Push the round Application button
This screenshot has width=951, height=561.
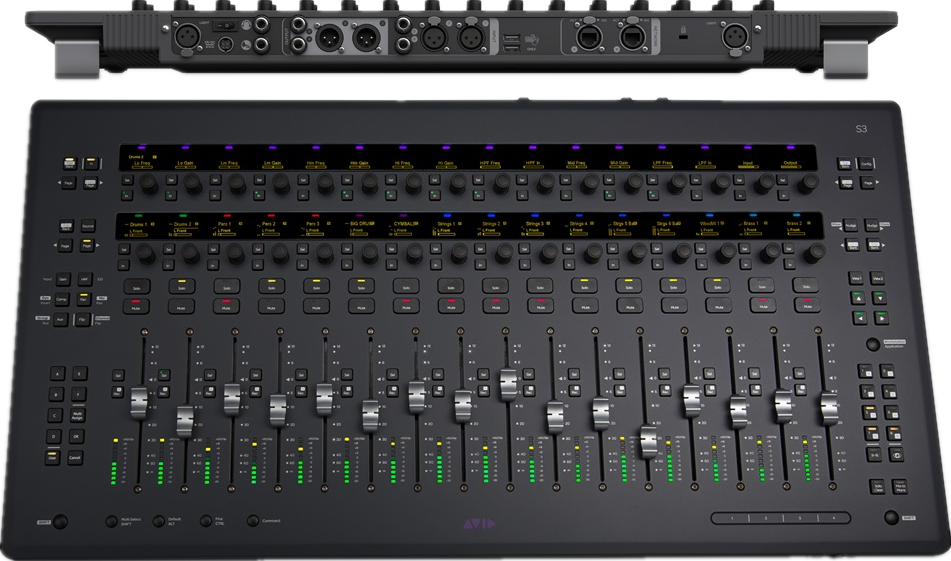(873, 344)
